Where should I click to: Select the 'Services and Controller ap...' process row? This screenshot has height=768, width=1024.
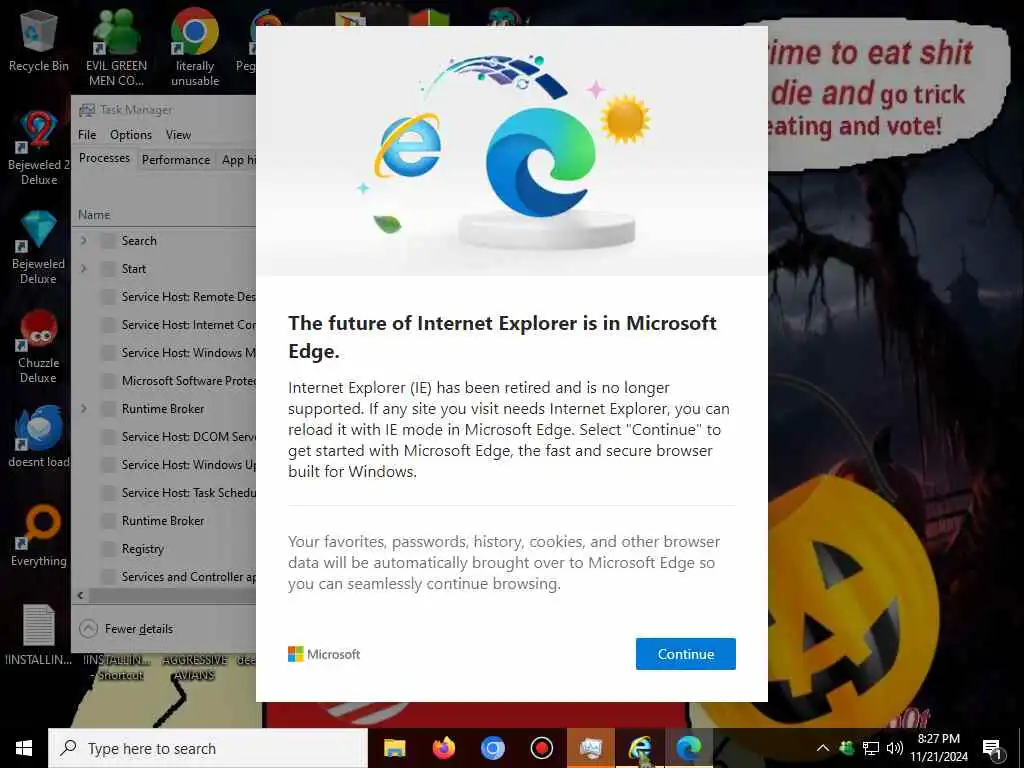[x=164, y=577]
